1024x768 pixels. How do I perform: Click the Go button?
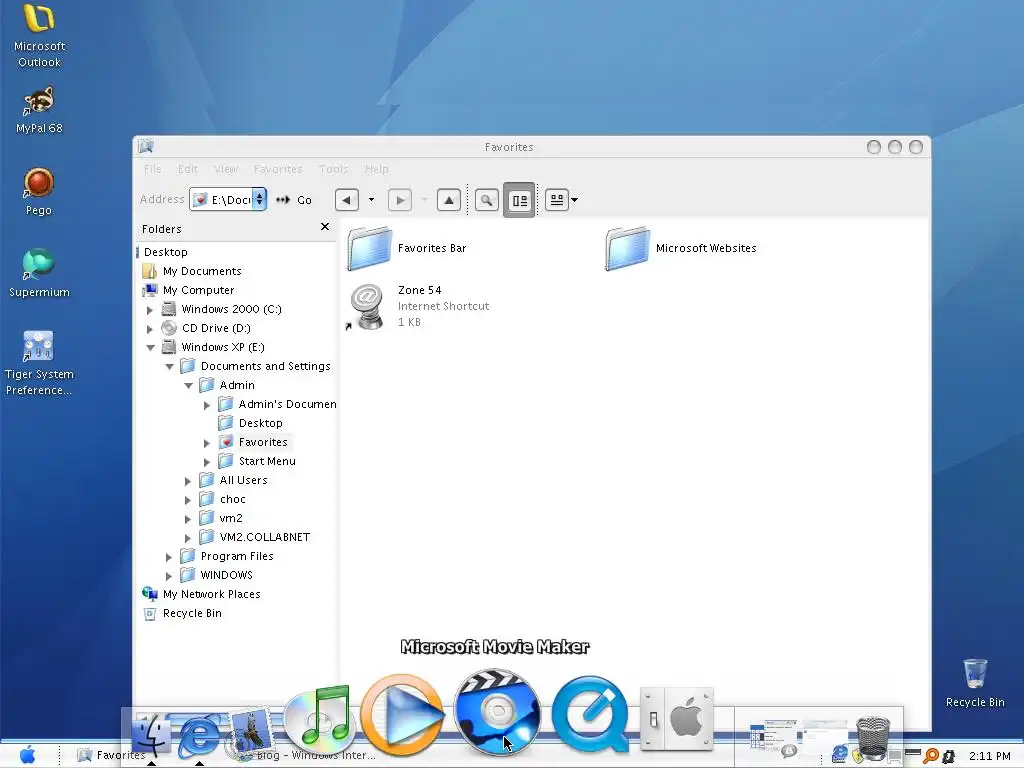click(x=295, y=200)
